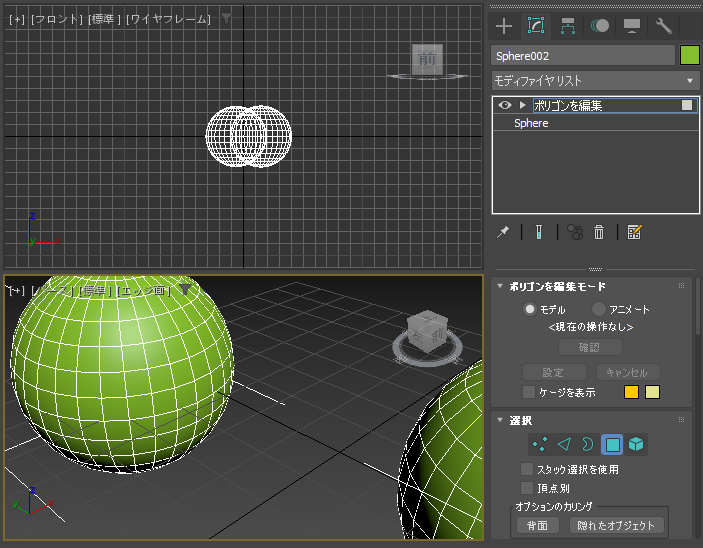
Task: Click the large green sphere in perspective
Action: pyautogui.click(x=122, y=374)
